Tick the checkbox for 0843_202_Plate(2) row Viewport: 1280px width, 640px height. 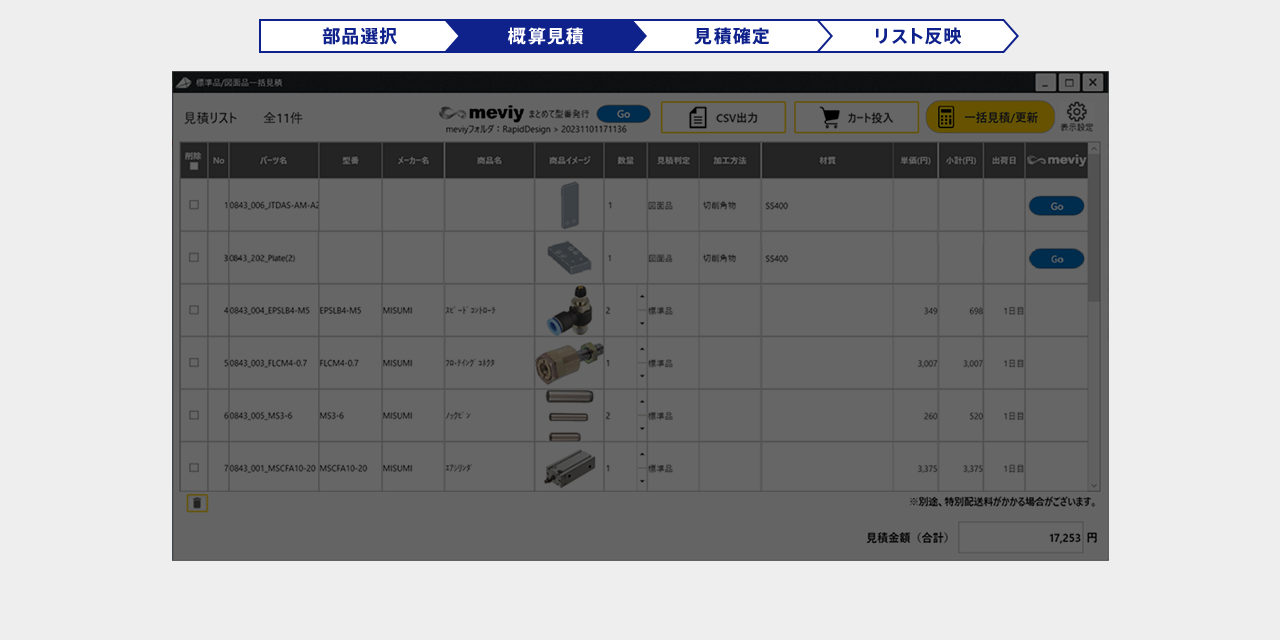click(194, 257)
